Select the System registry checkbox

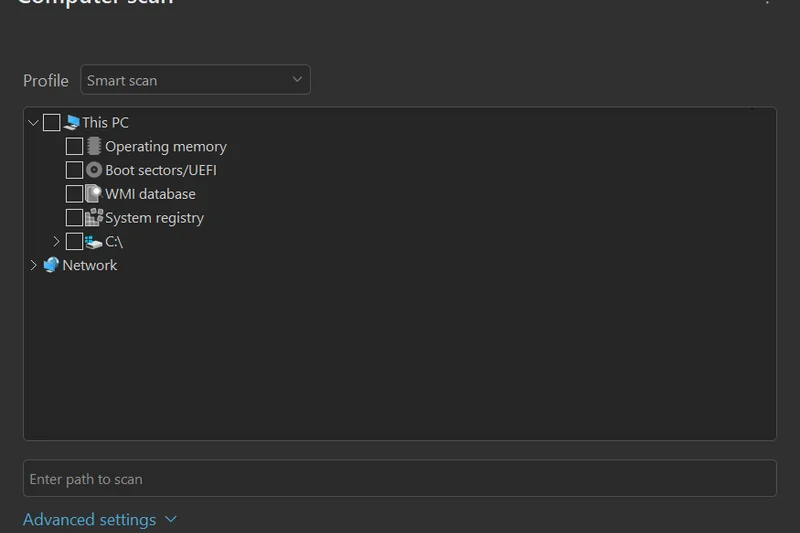tap(74, 217)
